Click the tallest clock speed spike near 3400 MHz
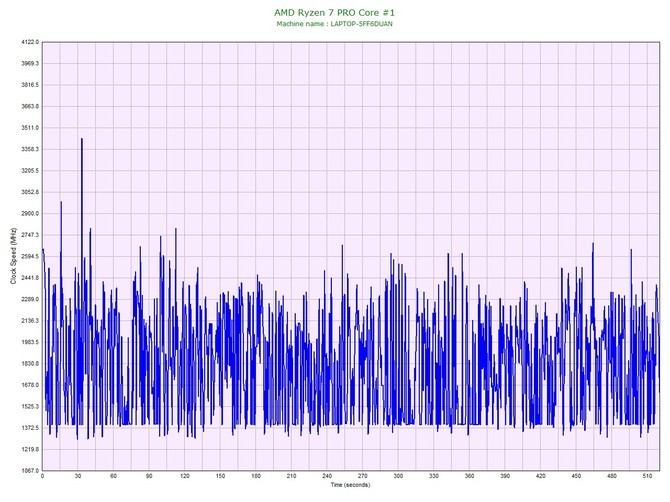This screenshot has width=670, height=502. pyautogui.click(x=82, y=138)
